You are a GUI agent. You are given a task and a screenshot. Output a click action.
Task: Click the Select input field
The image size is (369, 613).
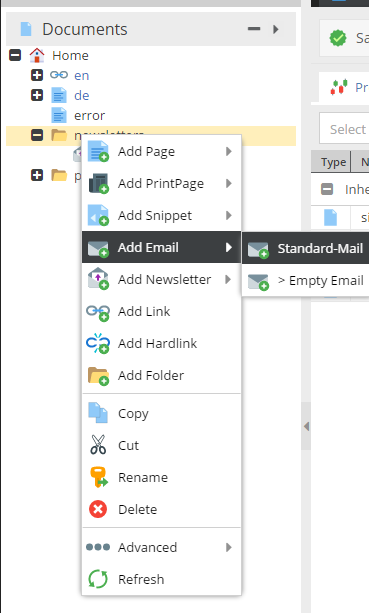tap(344, 129)
